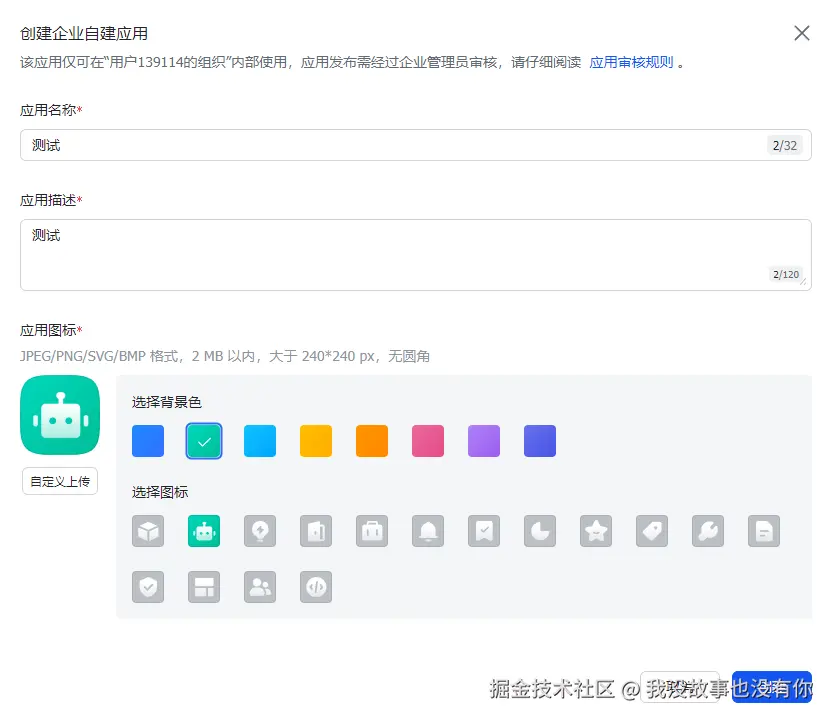The width and height of the screenshot is (833, 720).
Task: Click the 自定义上传 button
Action: click(60, 481)
